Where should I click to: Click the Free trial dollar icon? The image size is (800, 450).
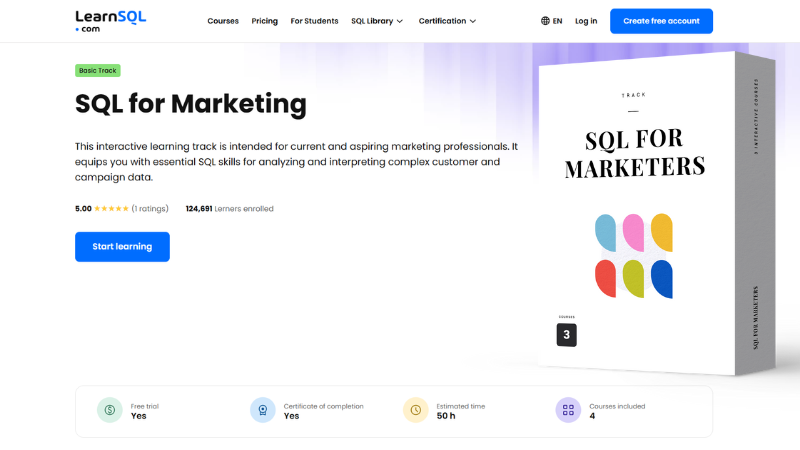tap(110, 410)
